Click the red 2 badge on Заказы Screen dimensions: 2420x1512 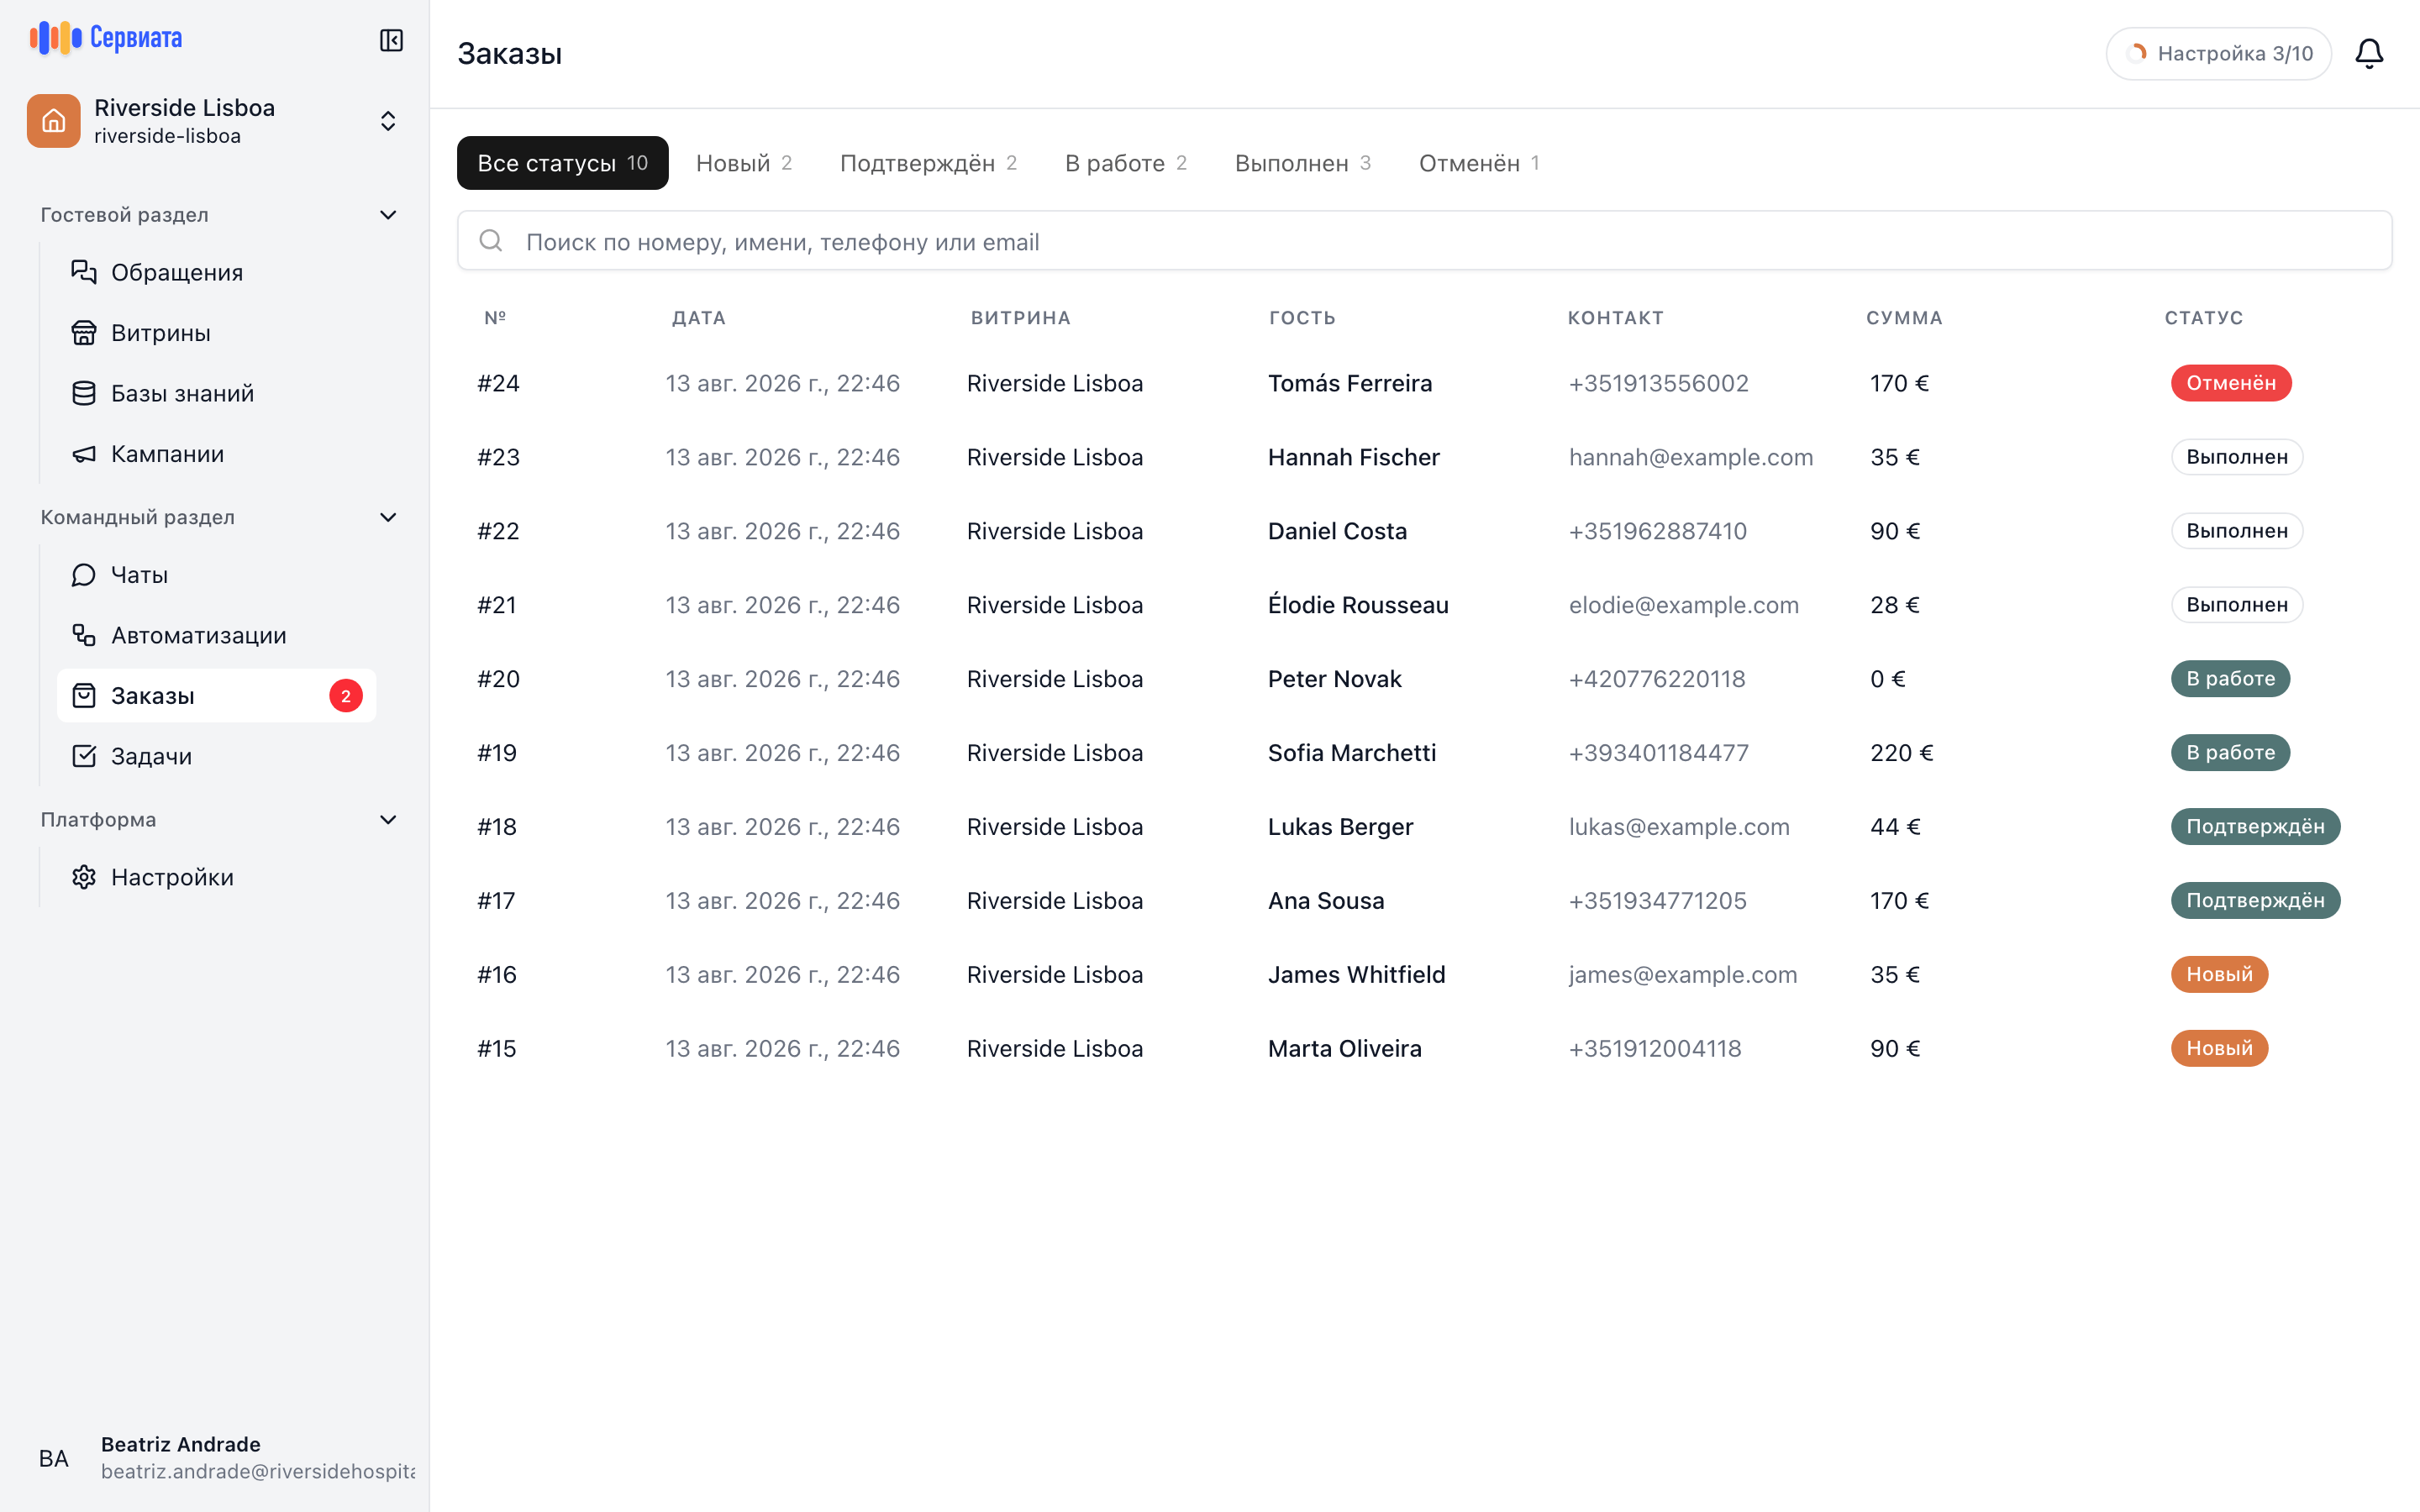pyautogui.click(x=346, y=696)
